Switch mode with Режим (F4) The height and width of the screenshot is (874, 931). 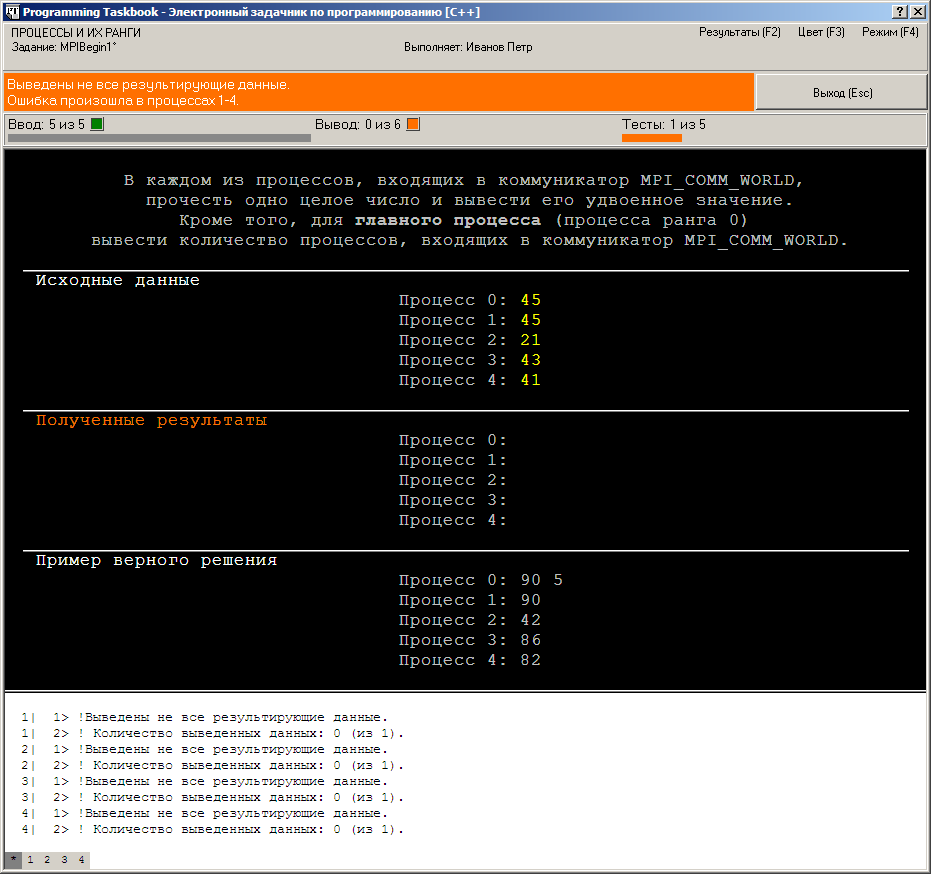point(890,32)
